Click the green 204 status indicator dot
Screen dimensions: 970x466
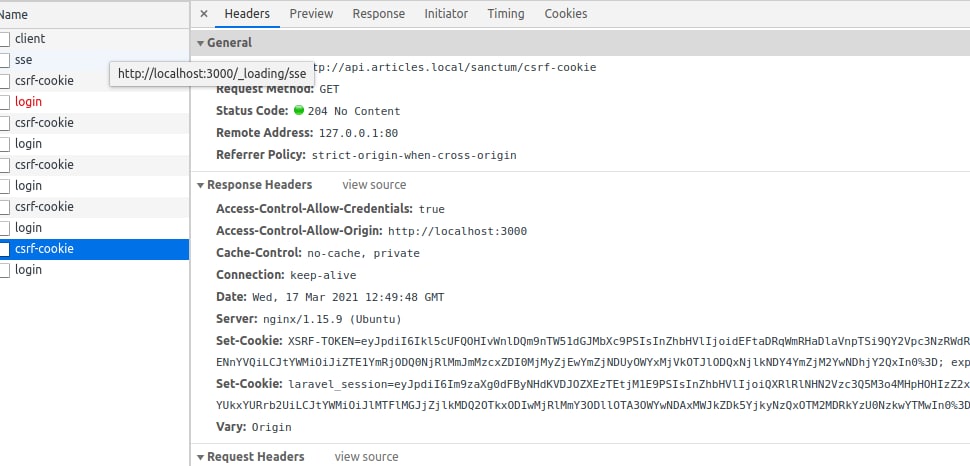(298, 110)
